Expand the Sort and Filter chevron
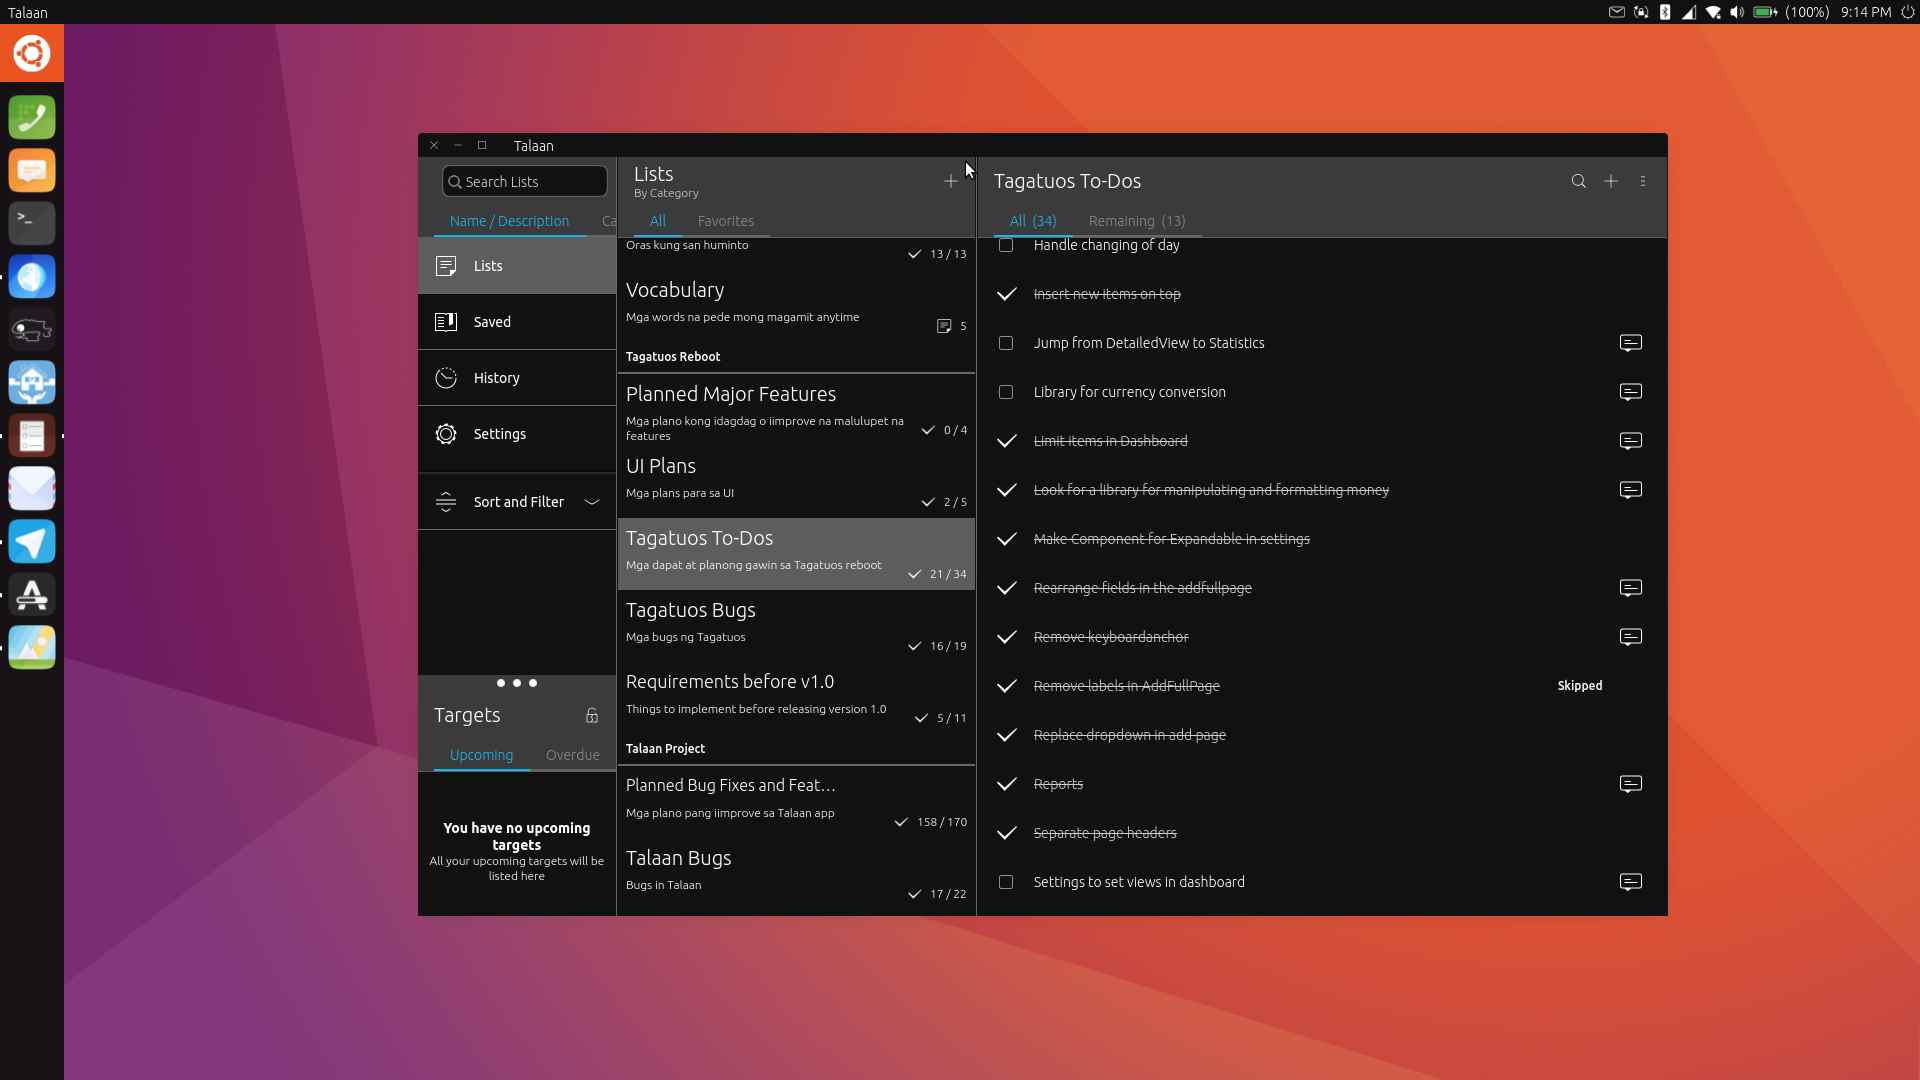Screen dimensions: 1920x1080 coord(592,502)
